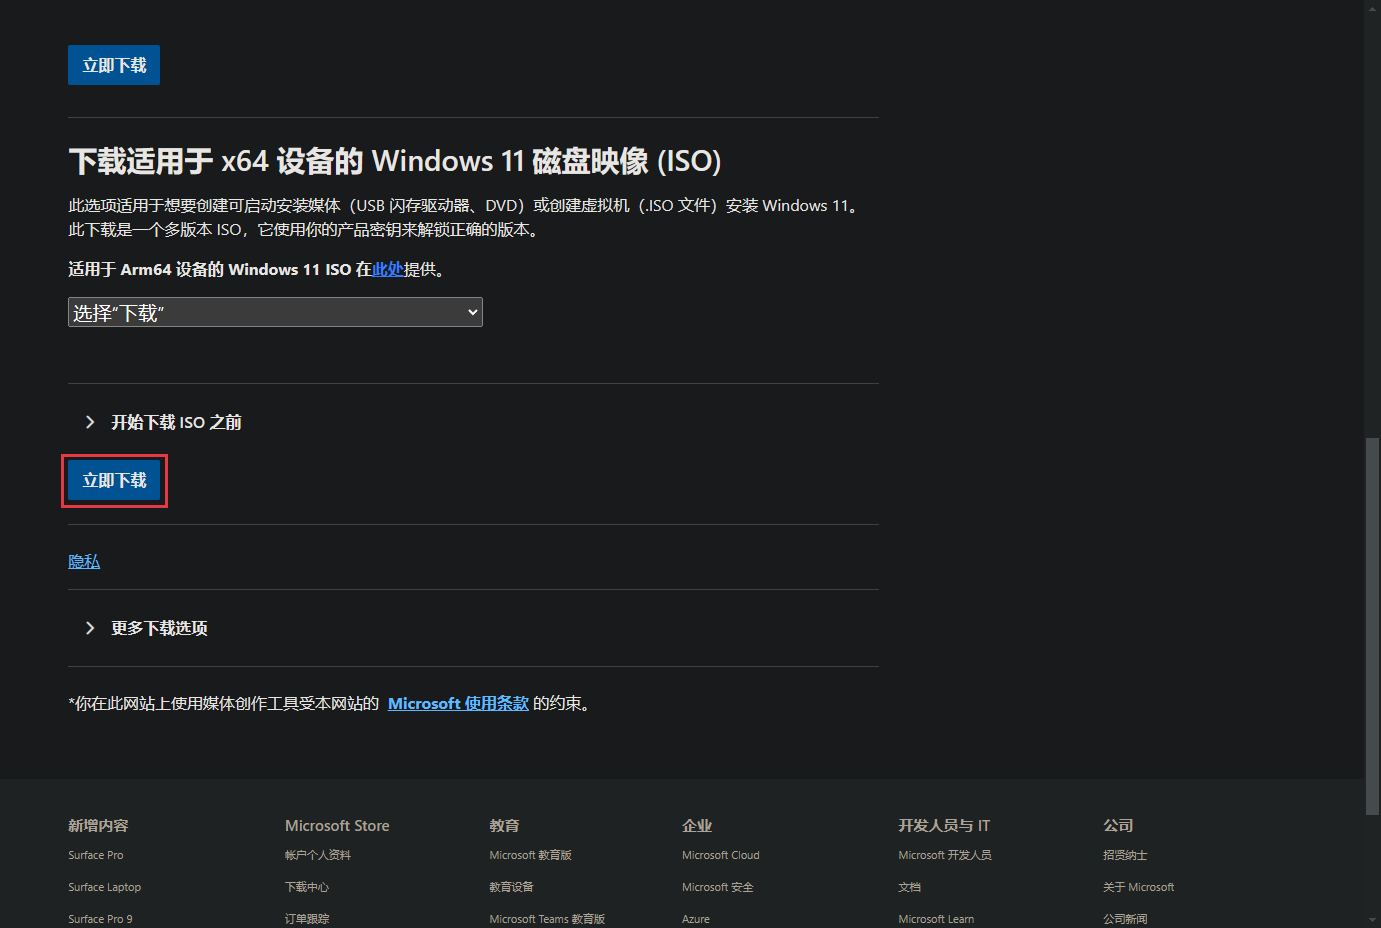Open the 关于 Microsoft link
1381x928 pixels.
[1138, 887]
